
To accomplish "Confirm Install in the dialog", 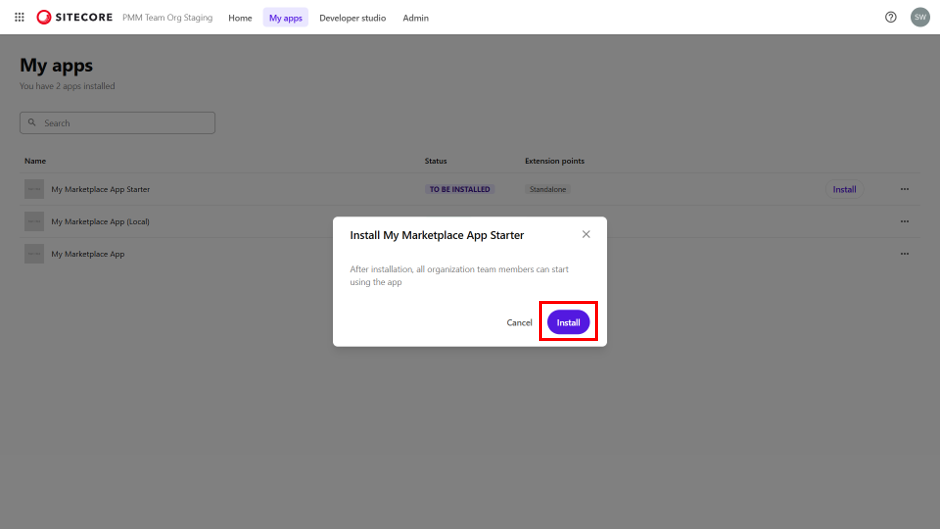I will tap(568, 323).
